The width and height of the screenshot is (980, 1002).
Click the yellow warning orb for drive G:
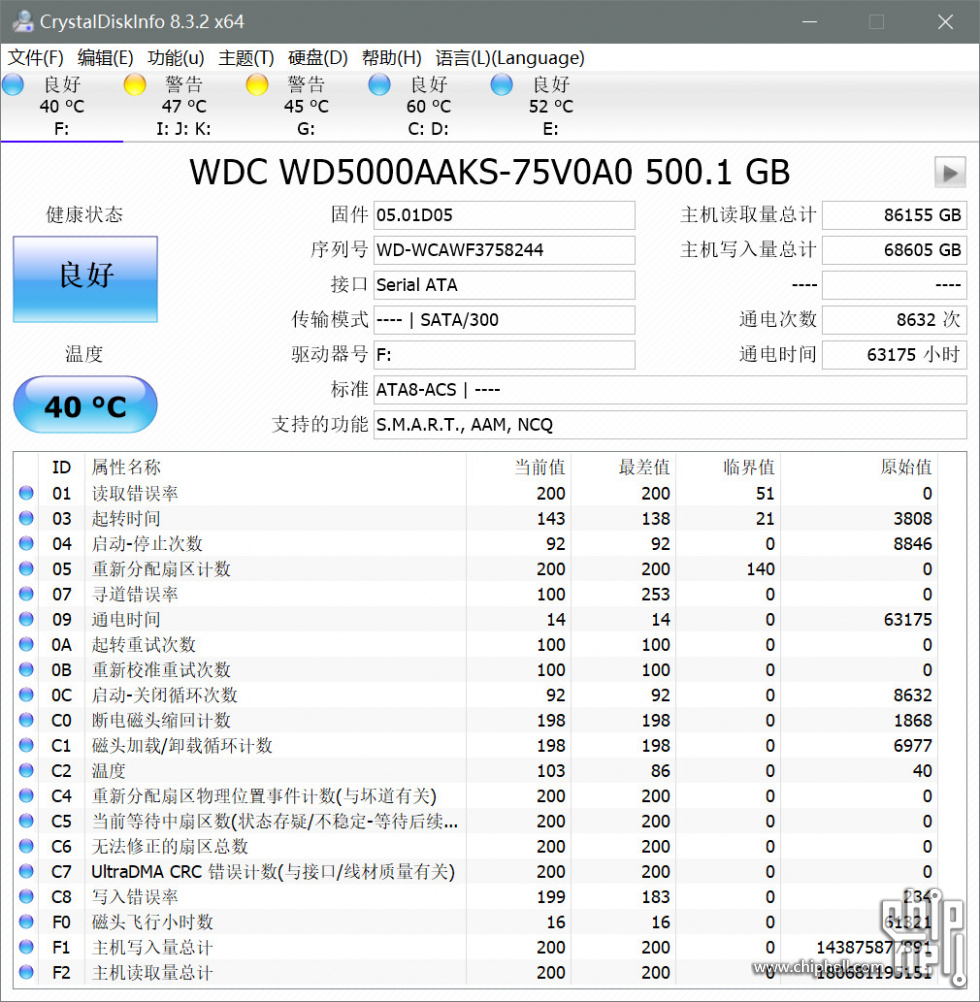click(257, 84)
